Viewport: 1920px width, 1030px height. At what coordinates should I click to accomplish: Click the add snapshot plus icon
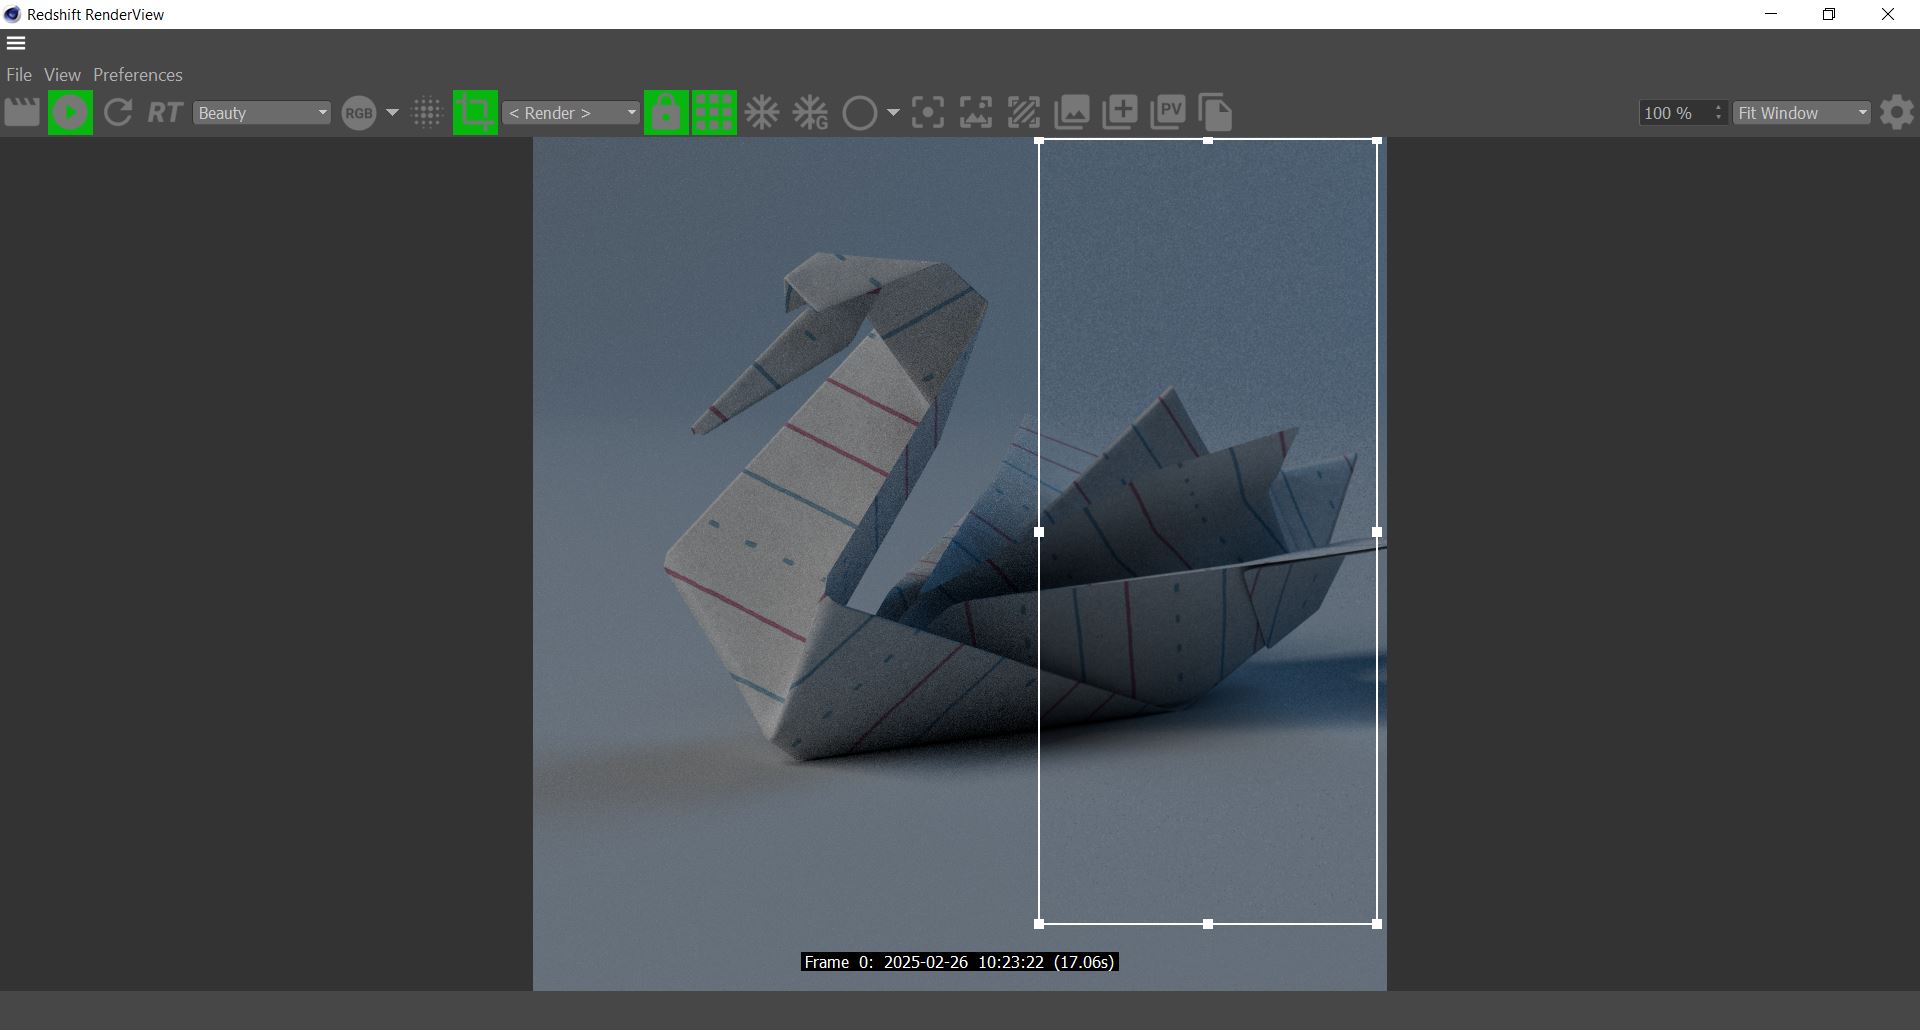point(1120,112)
